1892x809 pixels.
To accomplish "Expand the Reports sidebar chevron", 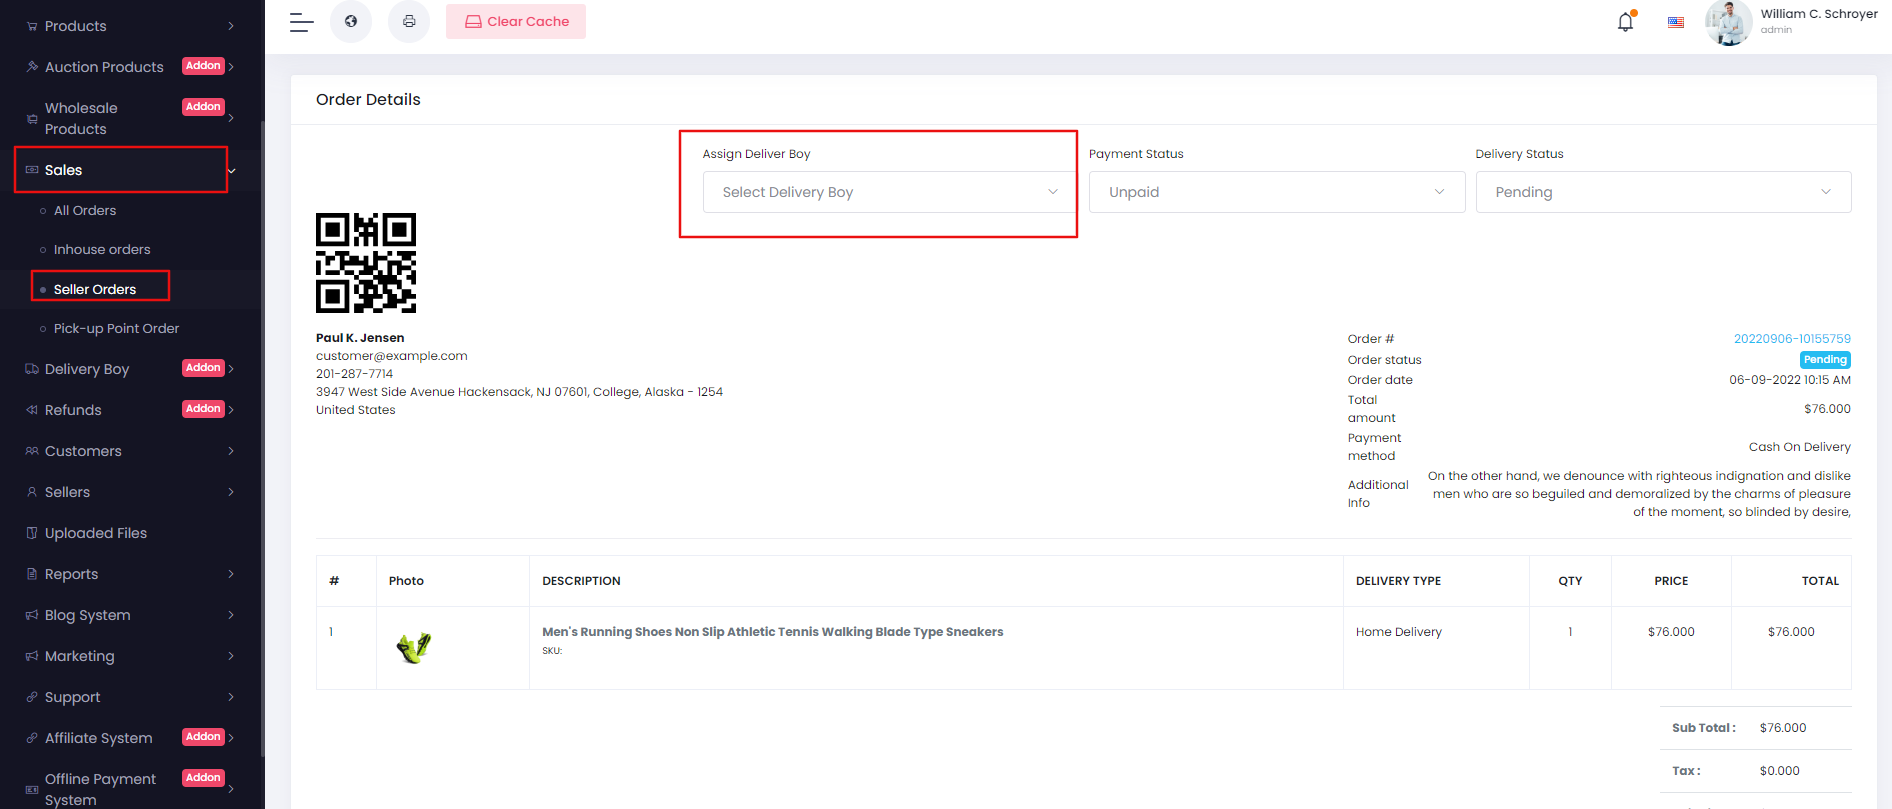I will (x=231, y=574).
